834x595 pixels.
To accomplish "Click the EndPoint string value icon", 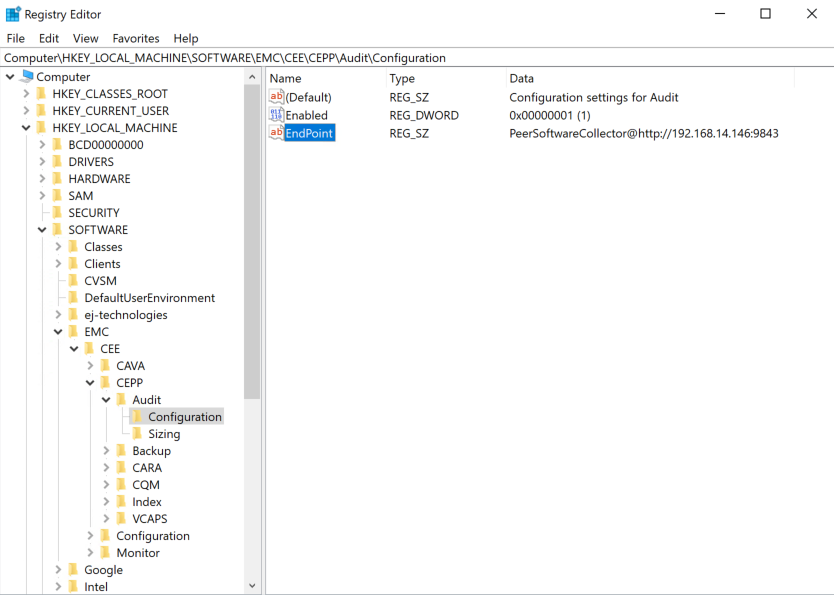I will pyautogui.click(x=276, y=133).
